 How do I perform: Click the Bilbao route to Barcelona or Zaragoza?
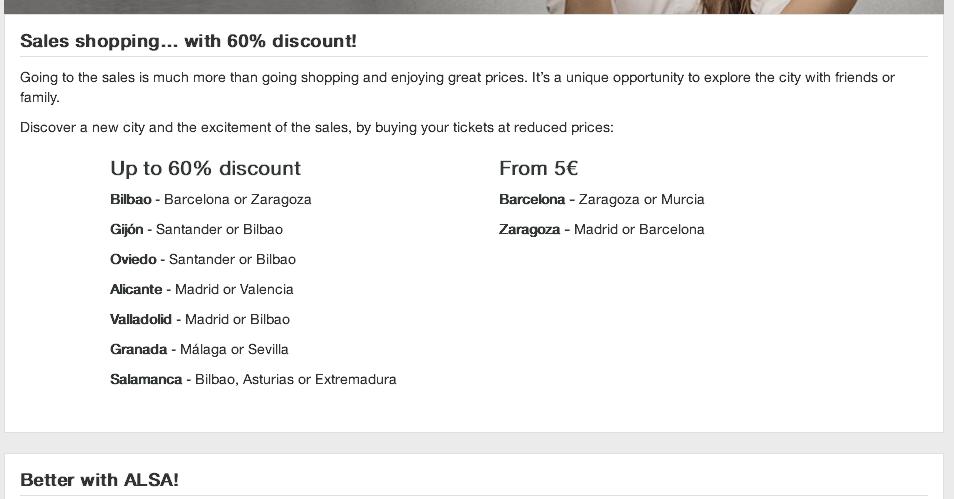pyautogui.click(x=211, y=200)
